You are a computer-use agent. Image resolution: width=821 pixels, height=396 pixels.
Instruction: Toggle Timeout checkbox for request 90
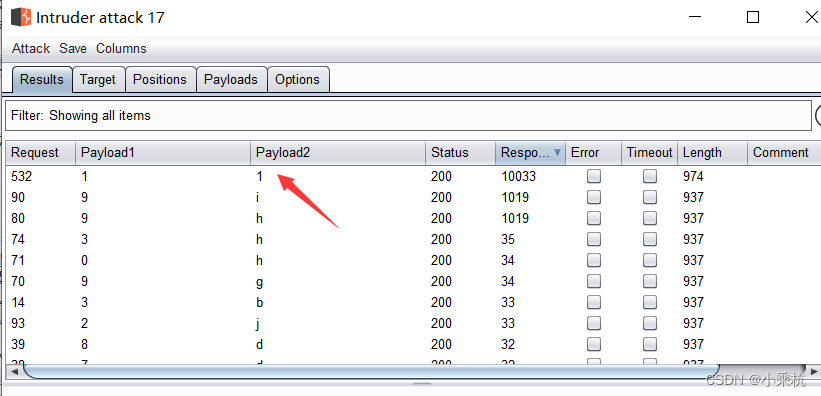650,197
